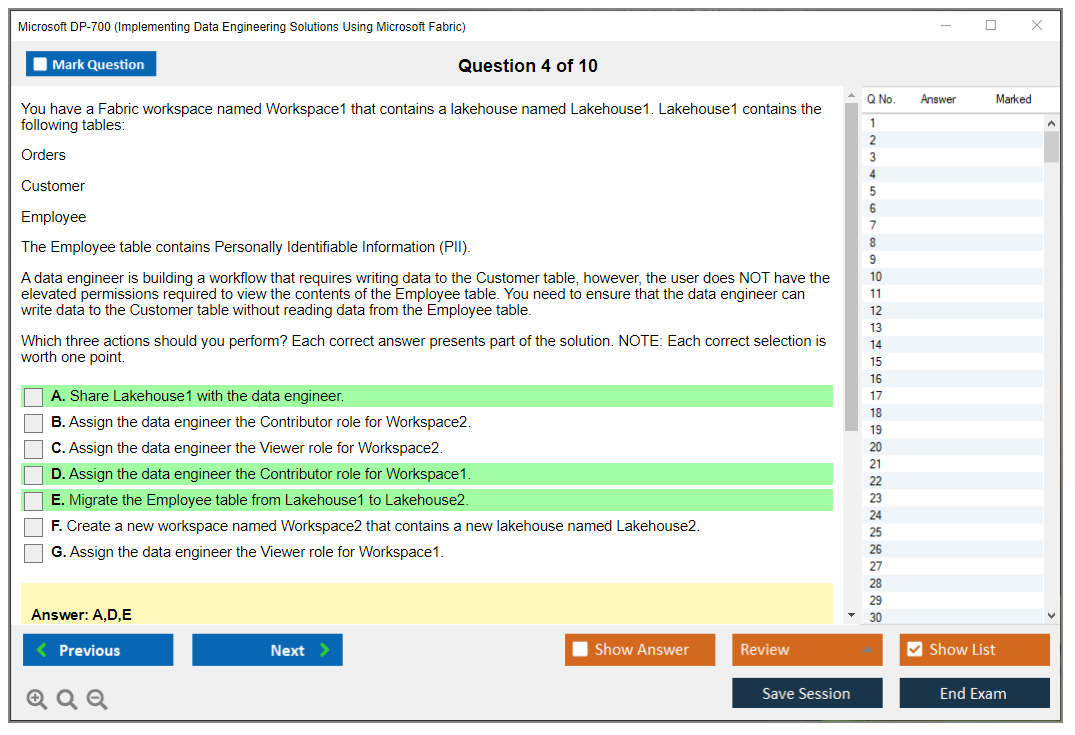Click the green left chevron on Previous button
Viewport: 1075px width, 735px height.
[x=39, y=649]
